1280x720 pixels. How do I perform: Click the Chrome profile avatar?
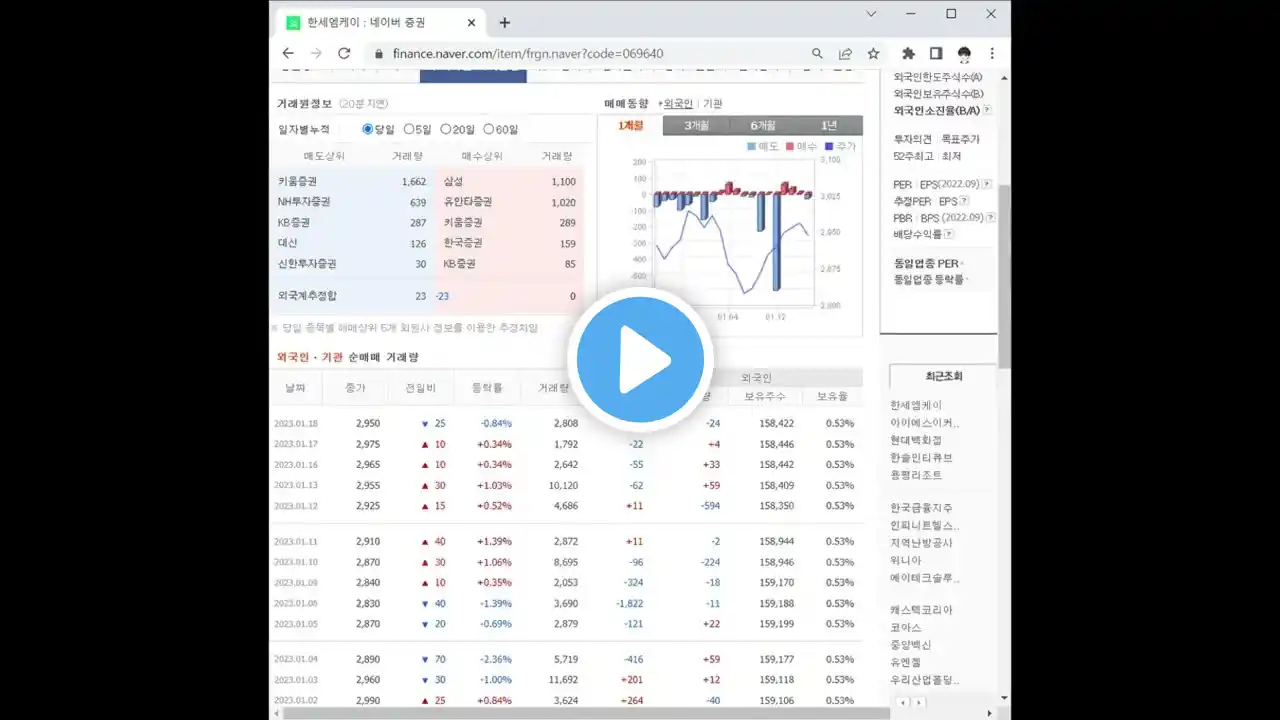coord(964,53)
